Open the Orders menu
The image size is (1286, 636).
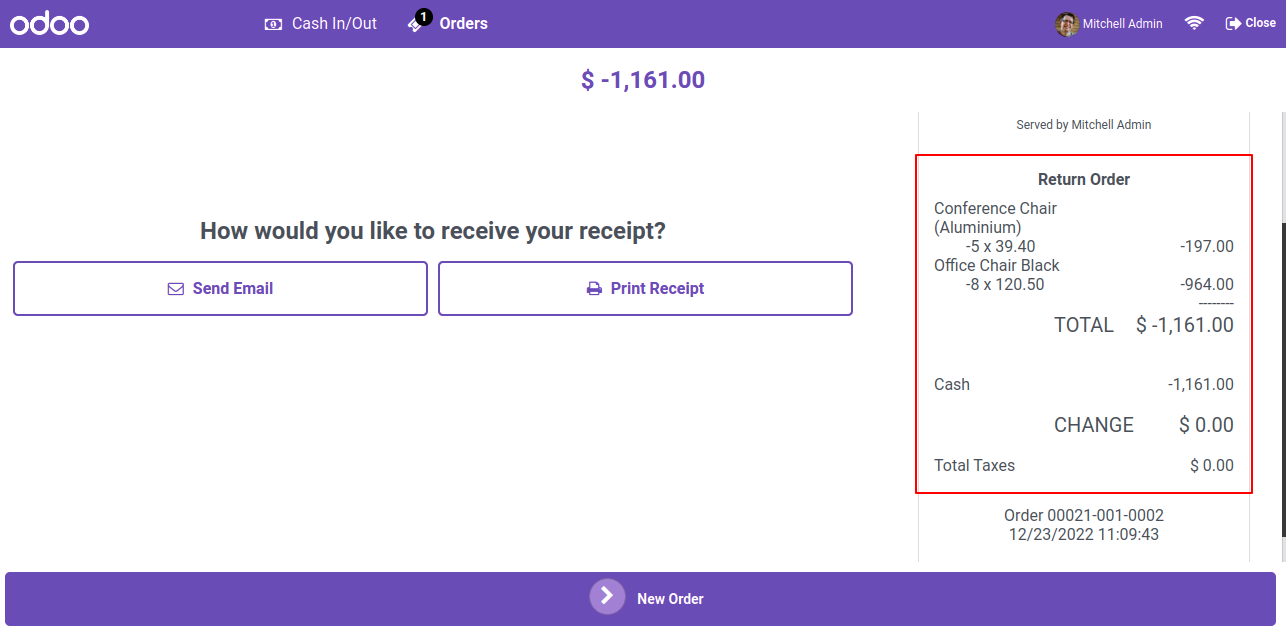tap(448, 24)
